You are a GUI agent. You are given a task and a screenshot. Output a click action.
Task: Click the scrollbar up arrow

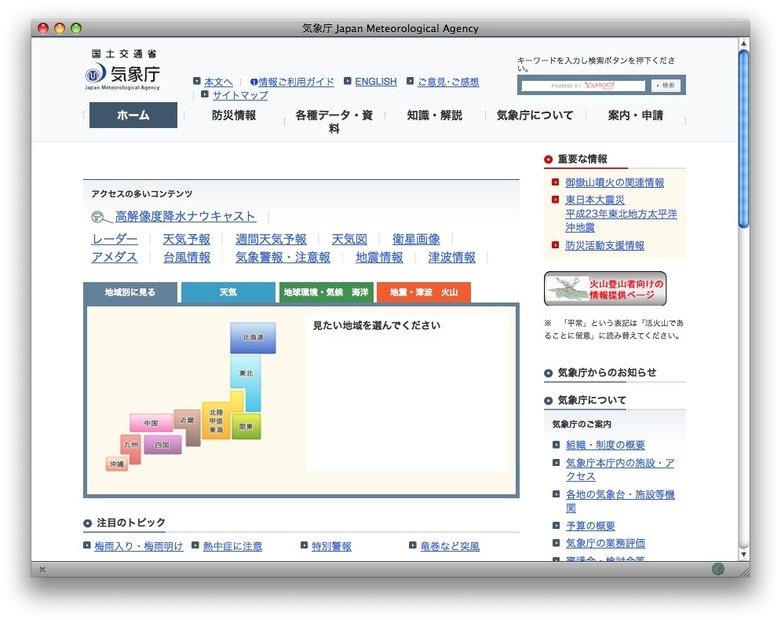744,43
